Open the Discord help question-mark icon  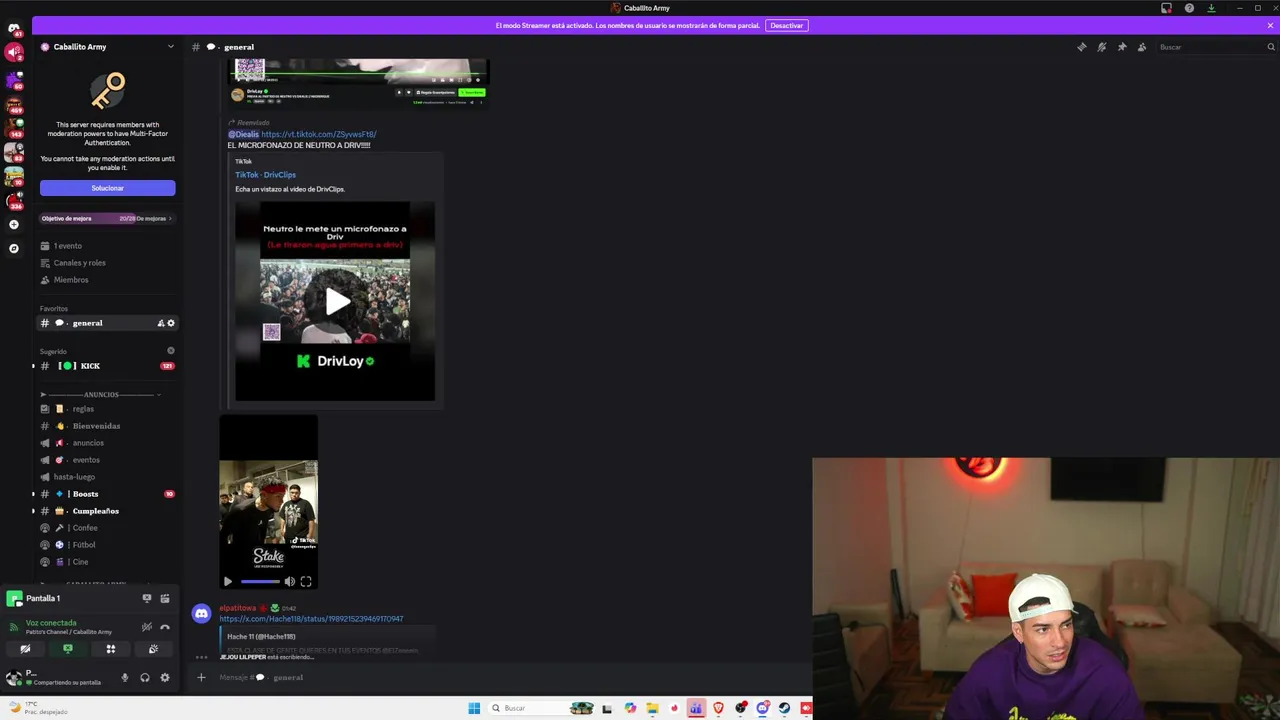[1189, 8]
